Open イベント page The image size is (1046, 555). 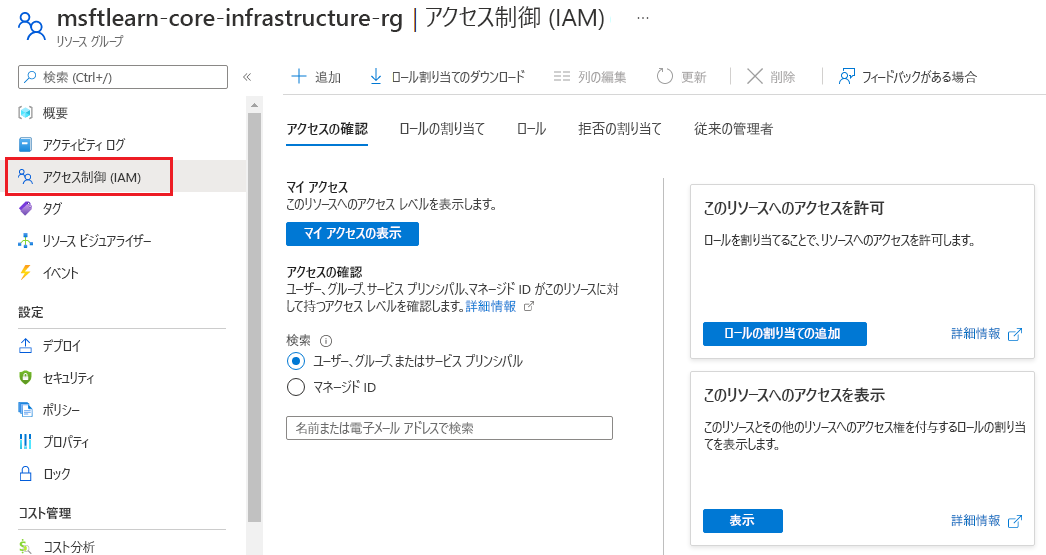[x=61, y=272]
